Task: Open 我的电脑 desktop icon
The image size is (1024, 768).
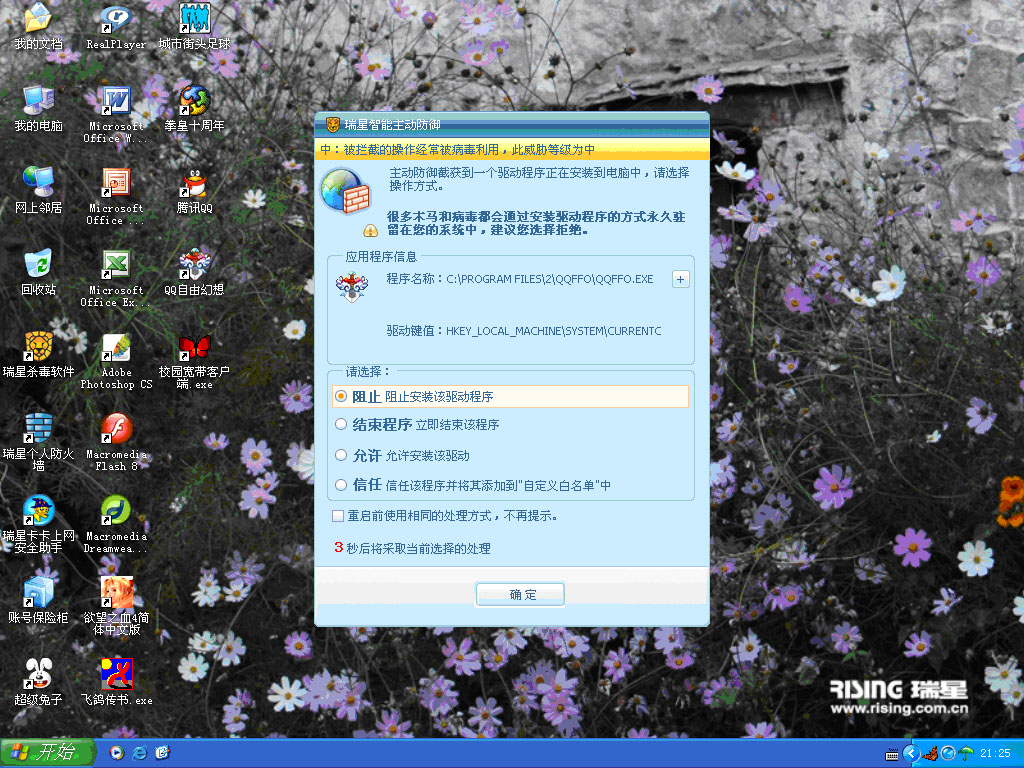Action: tap(38, 108)
